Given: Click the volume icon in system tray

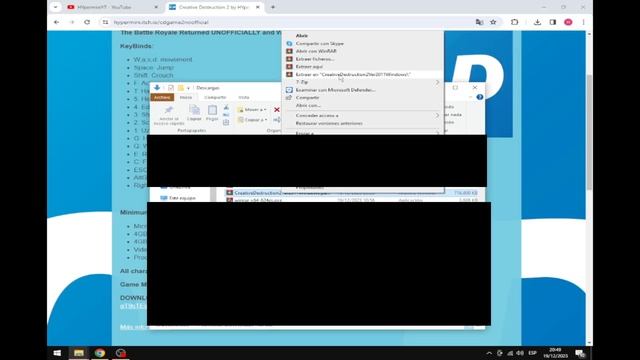Looking at the screenshot, I should [520, 353].
